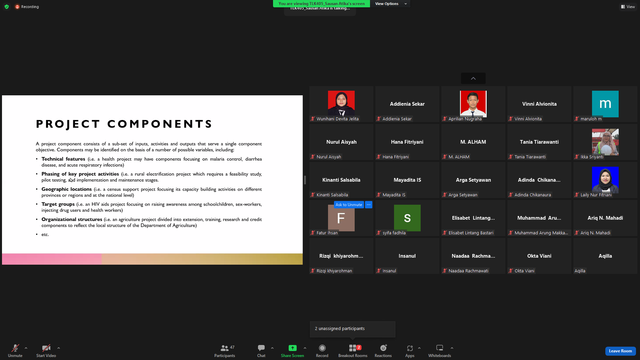Select the 'F' avatar of Fatur
The height and width of the screenshot is (360, 640).
click(x=341, y=218)
